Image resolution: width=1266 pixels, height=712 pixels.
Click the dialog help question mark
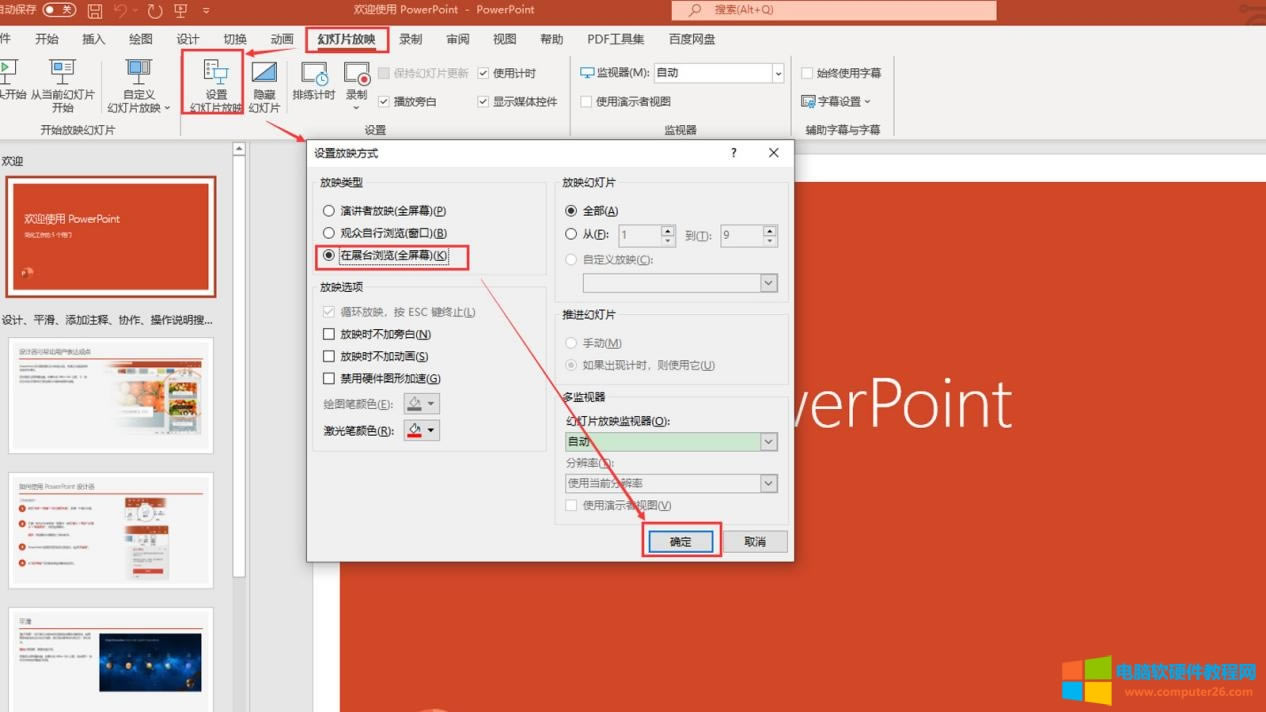(733, 153)
